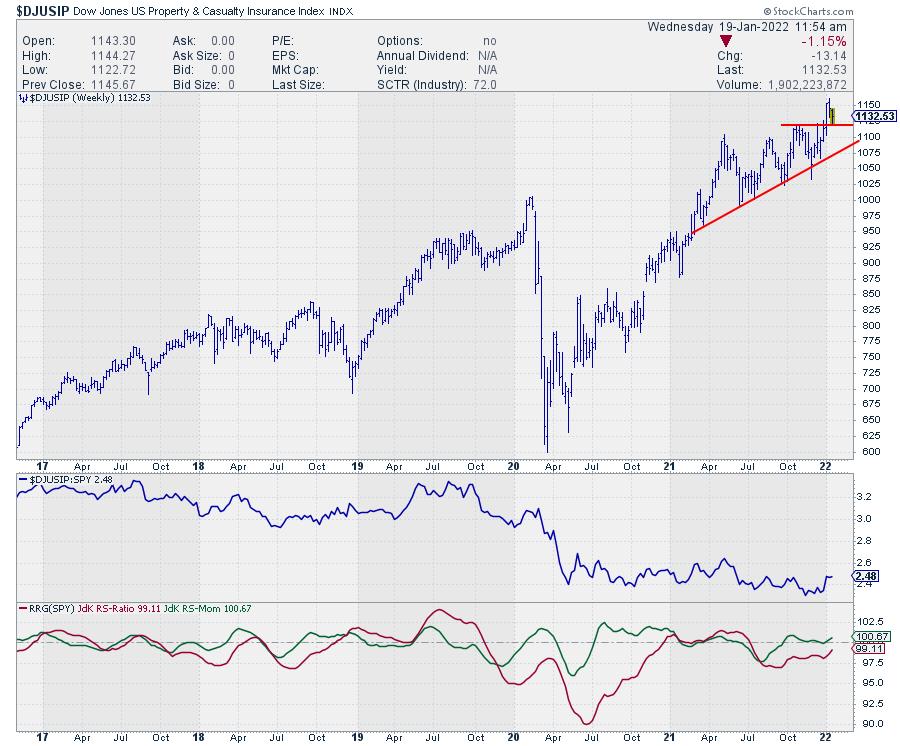Click the yellow-highlighted latest weekly price bar
The width and height of the screenshot is (900, 746).
pyautogui.click(x=832, y=115)
